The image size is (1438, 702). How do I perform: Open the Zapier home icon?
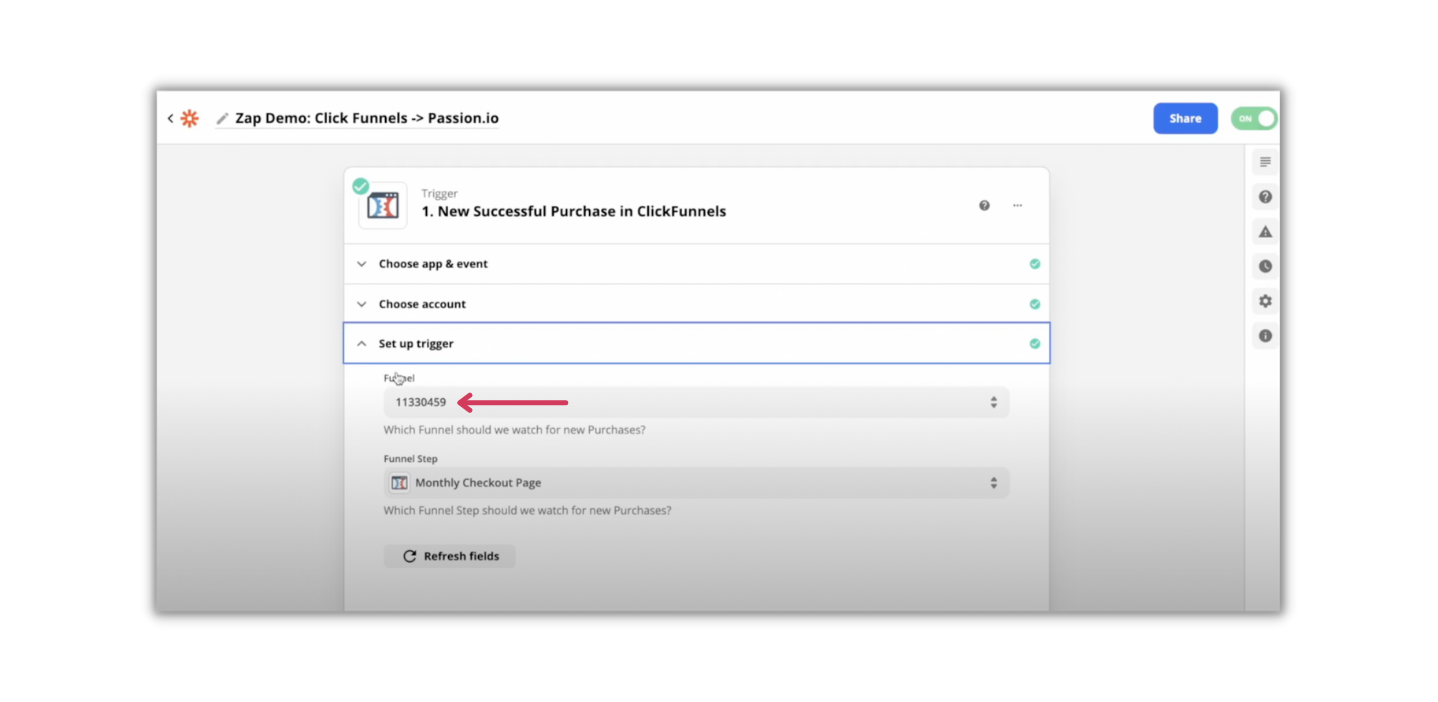point(190,118)
